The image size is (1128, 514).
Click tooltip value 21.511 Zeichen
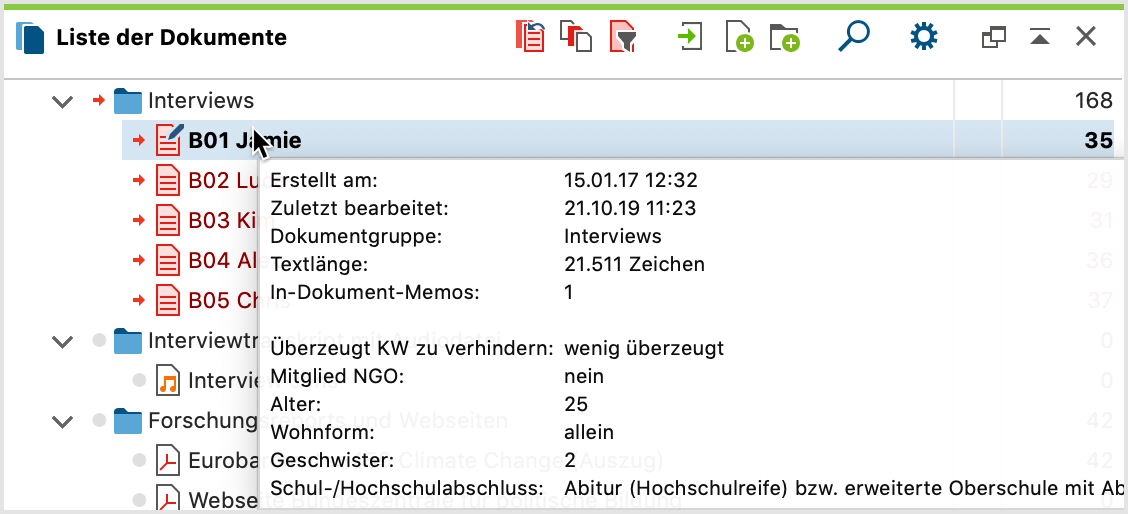pyautogui.click(x=634, y=264)
